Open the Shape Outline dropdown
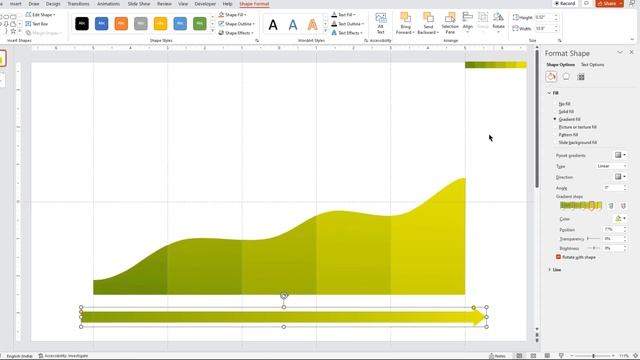This screenshot has height=360, width=640. (x=237, y=24)
